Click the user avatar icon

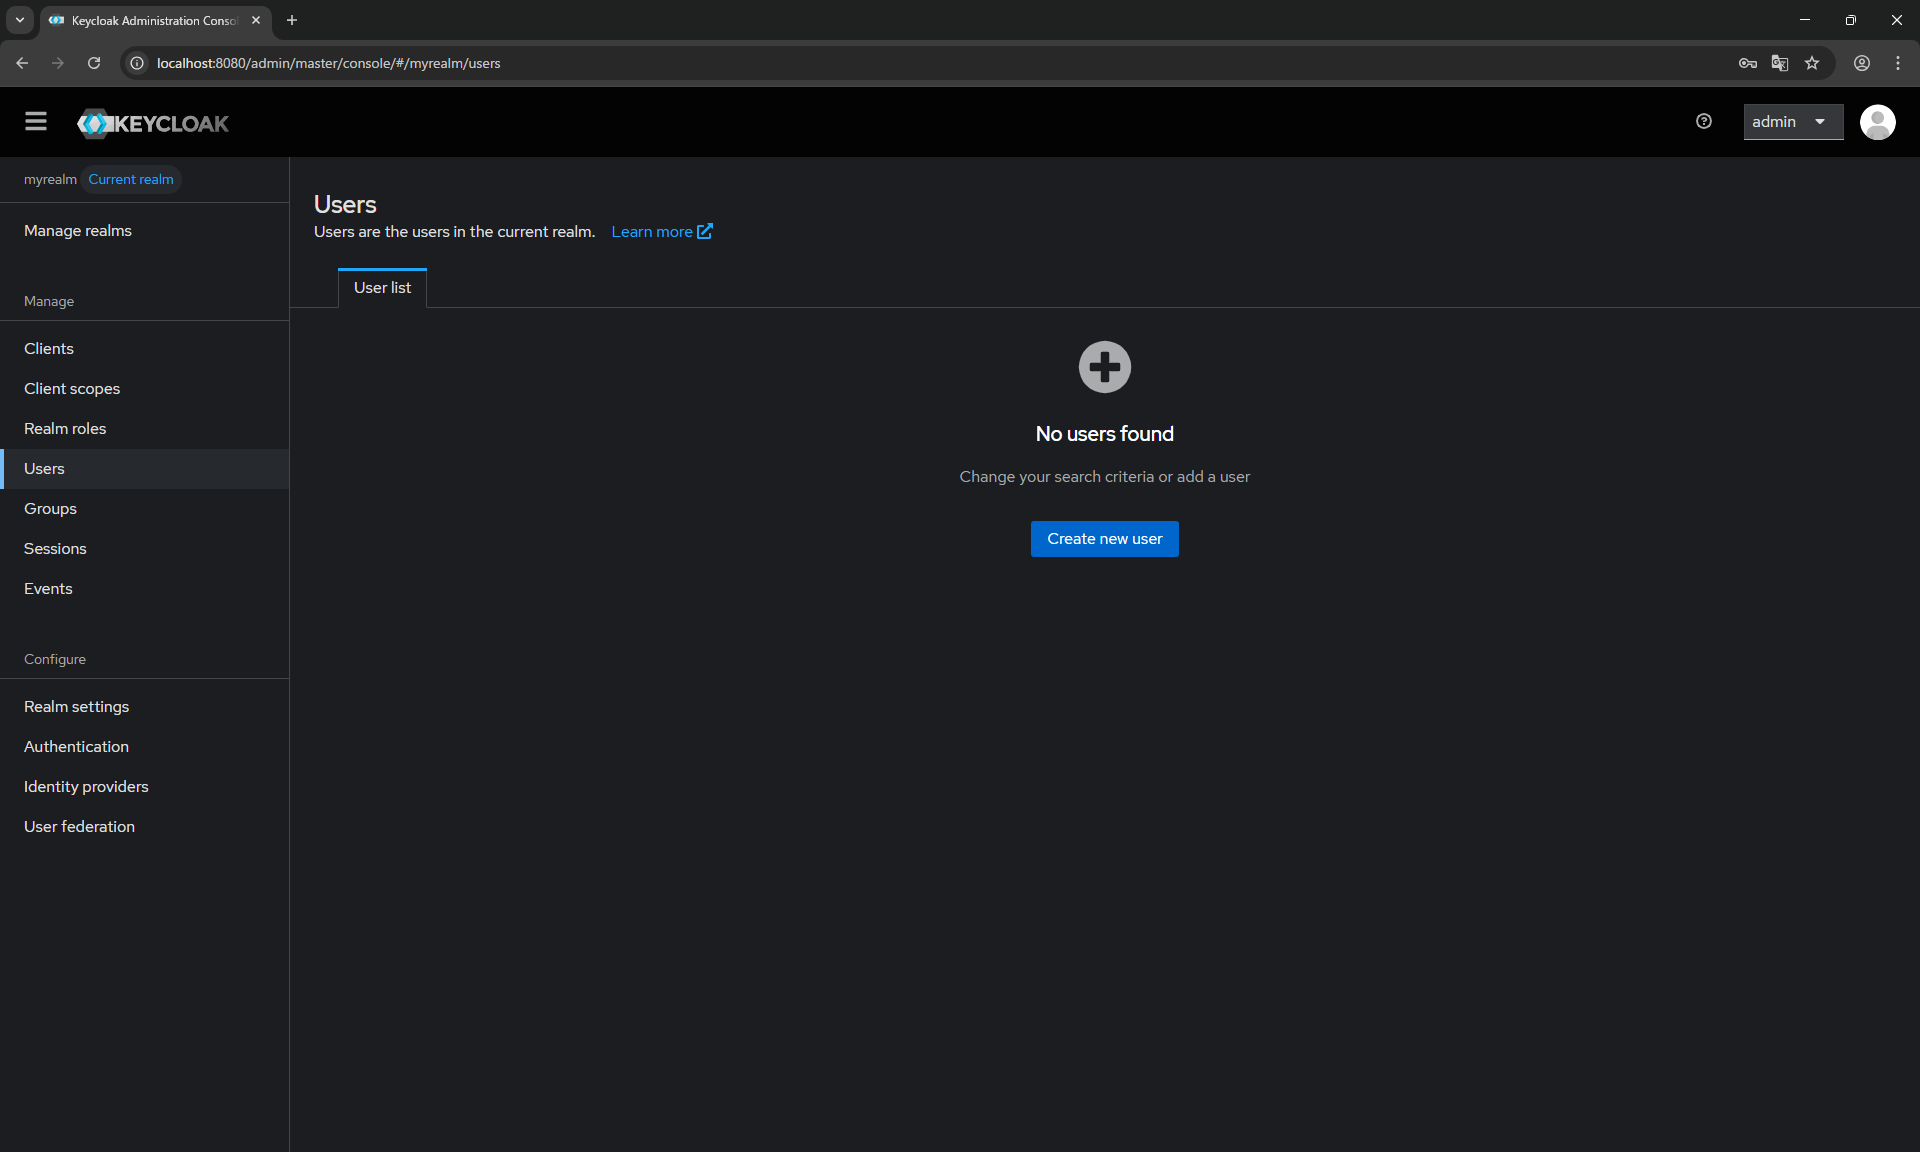(1877, 122)
